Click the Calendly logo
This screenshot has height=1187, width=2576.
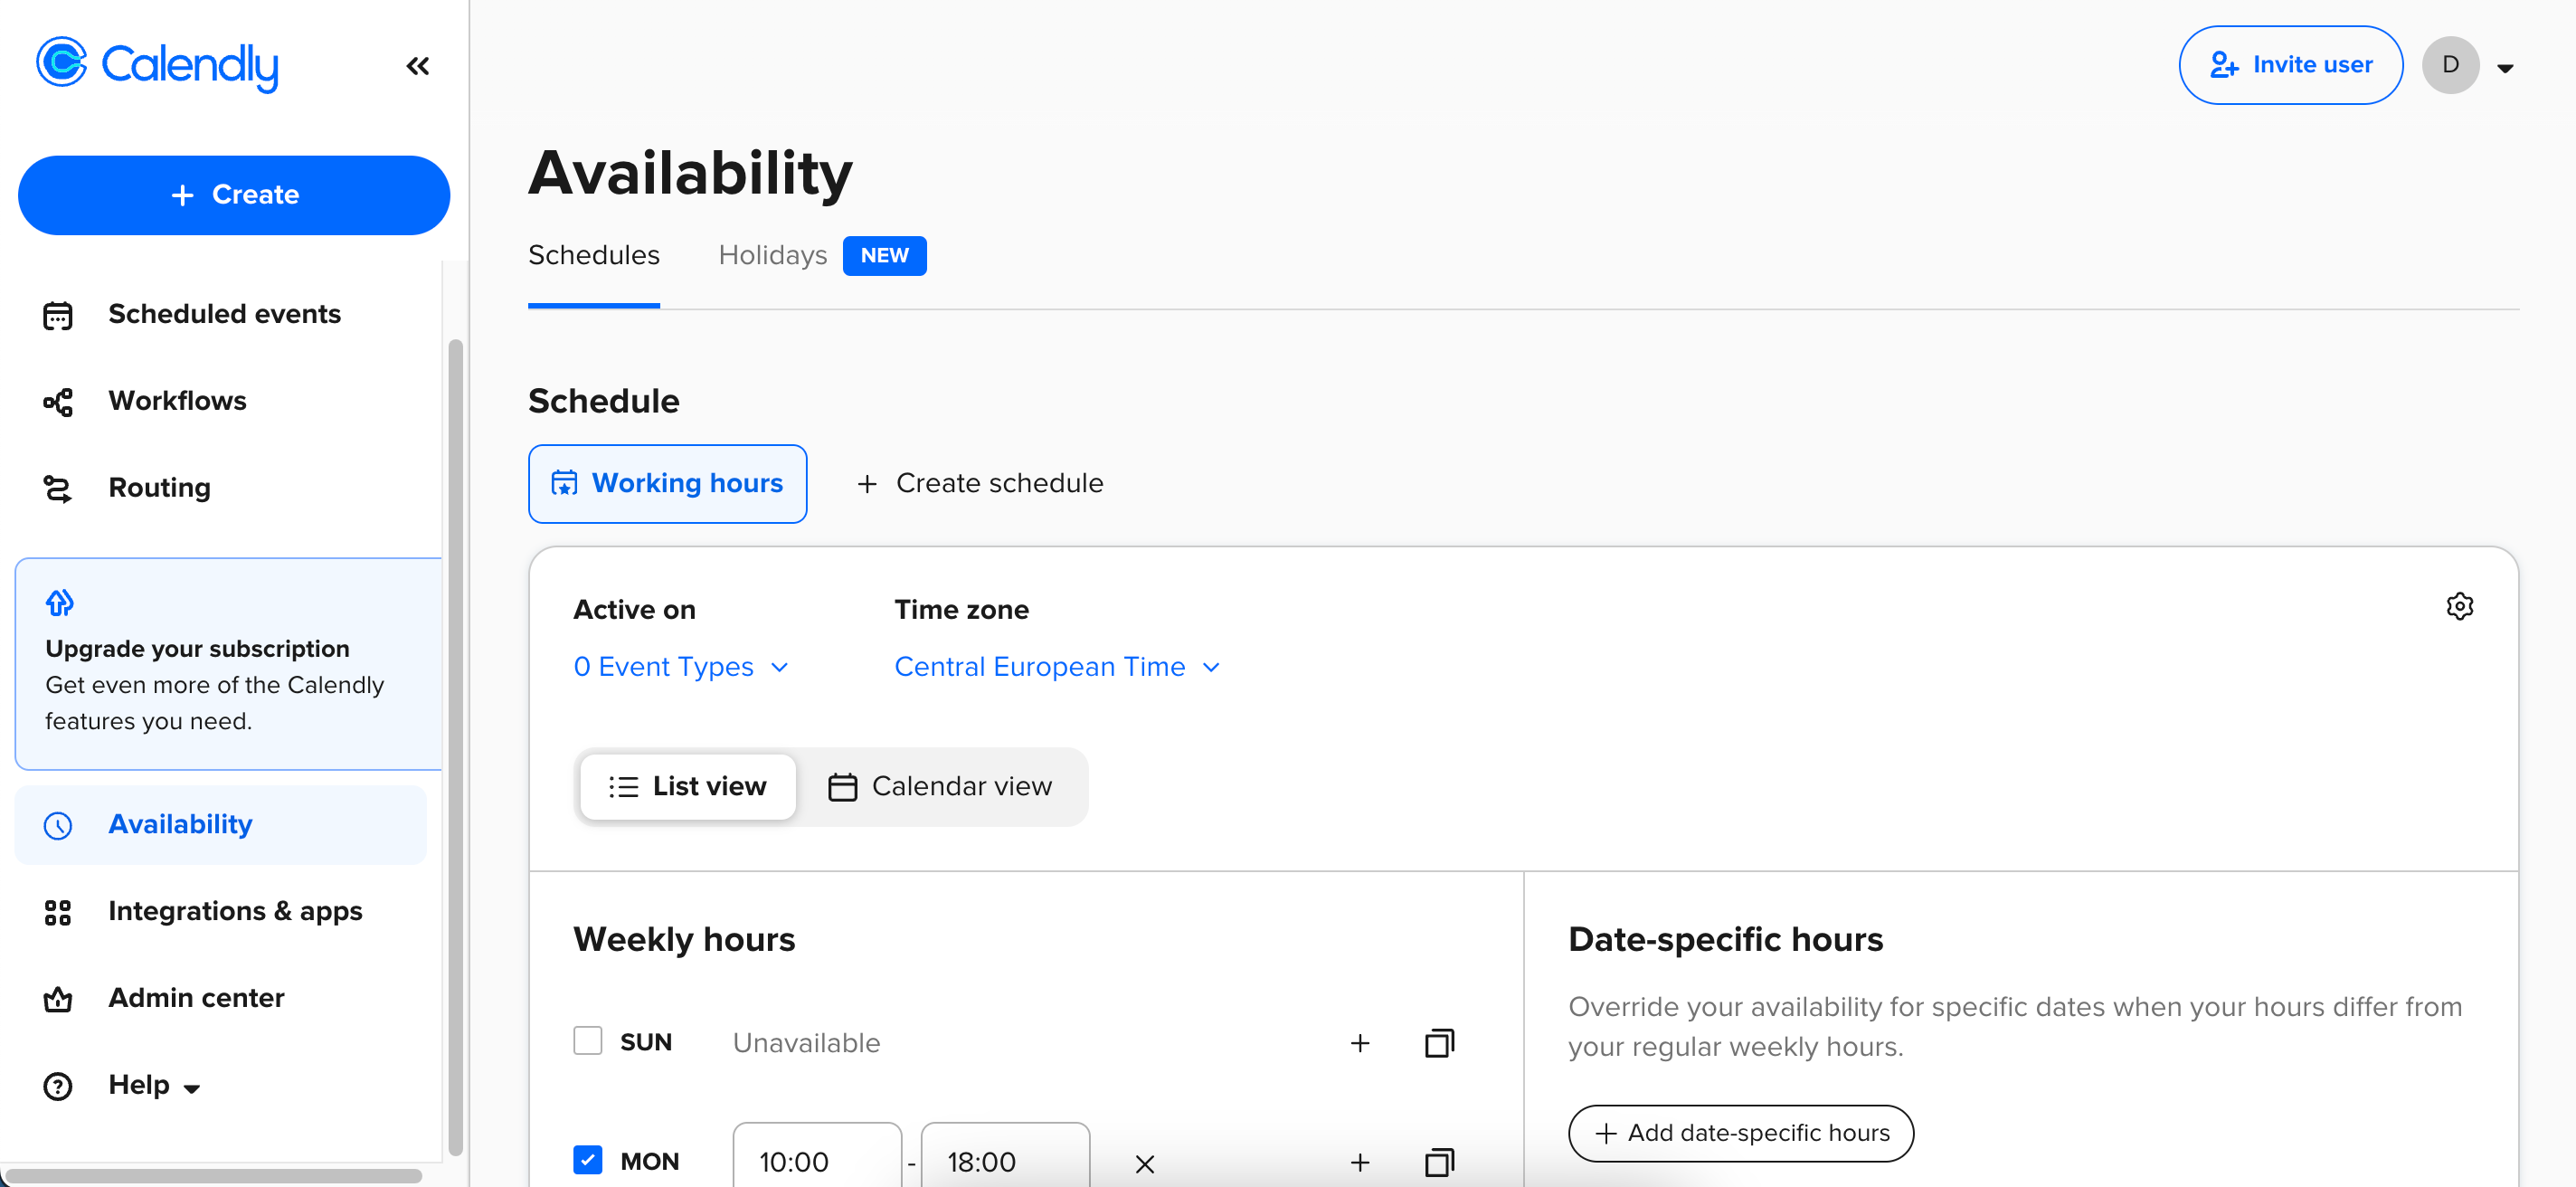point(158,64)
